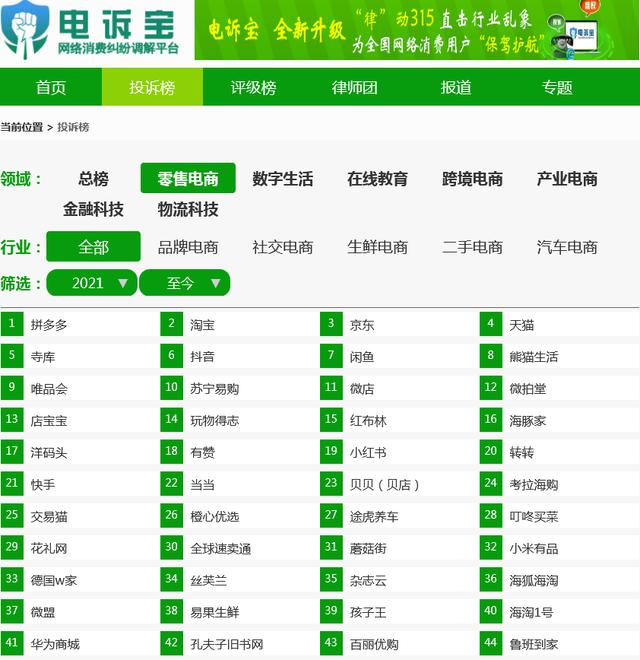Viewport: 640px width, 660px height.
Task: Click the 闲鱼 ranking entry
Action: [362, 357]
